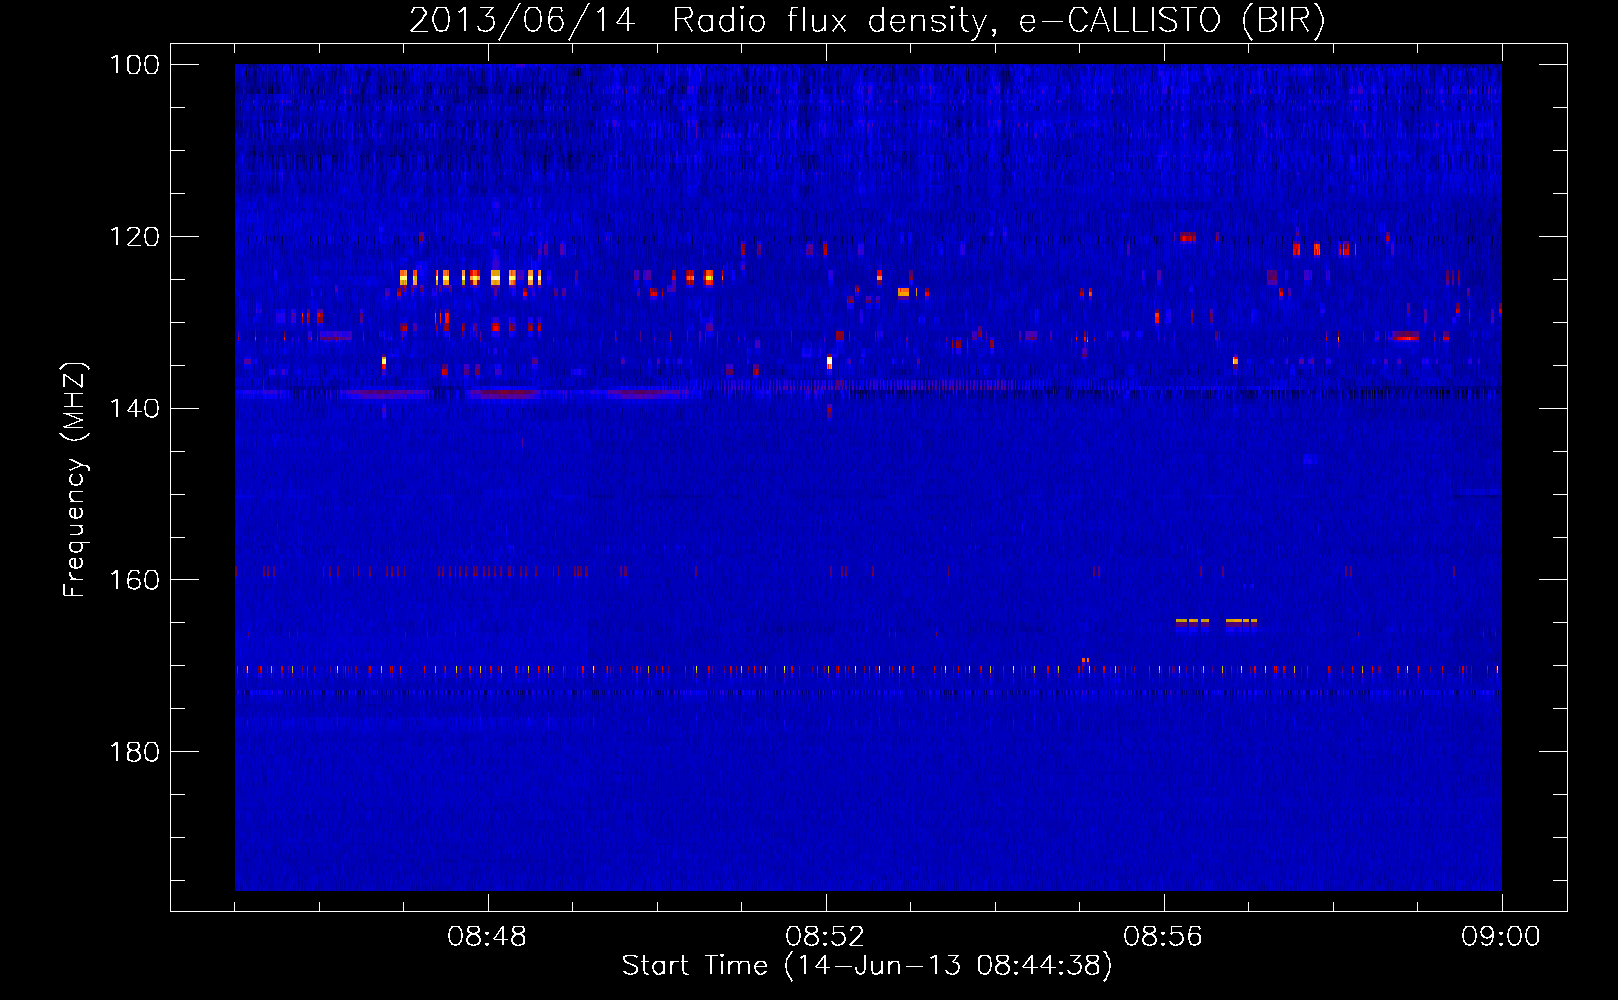Click the '120' frequency tick label
Image resolution: width=1618 pixels, height=1000 pixels.
(x=135, y=237)
